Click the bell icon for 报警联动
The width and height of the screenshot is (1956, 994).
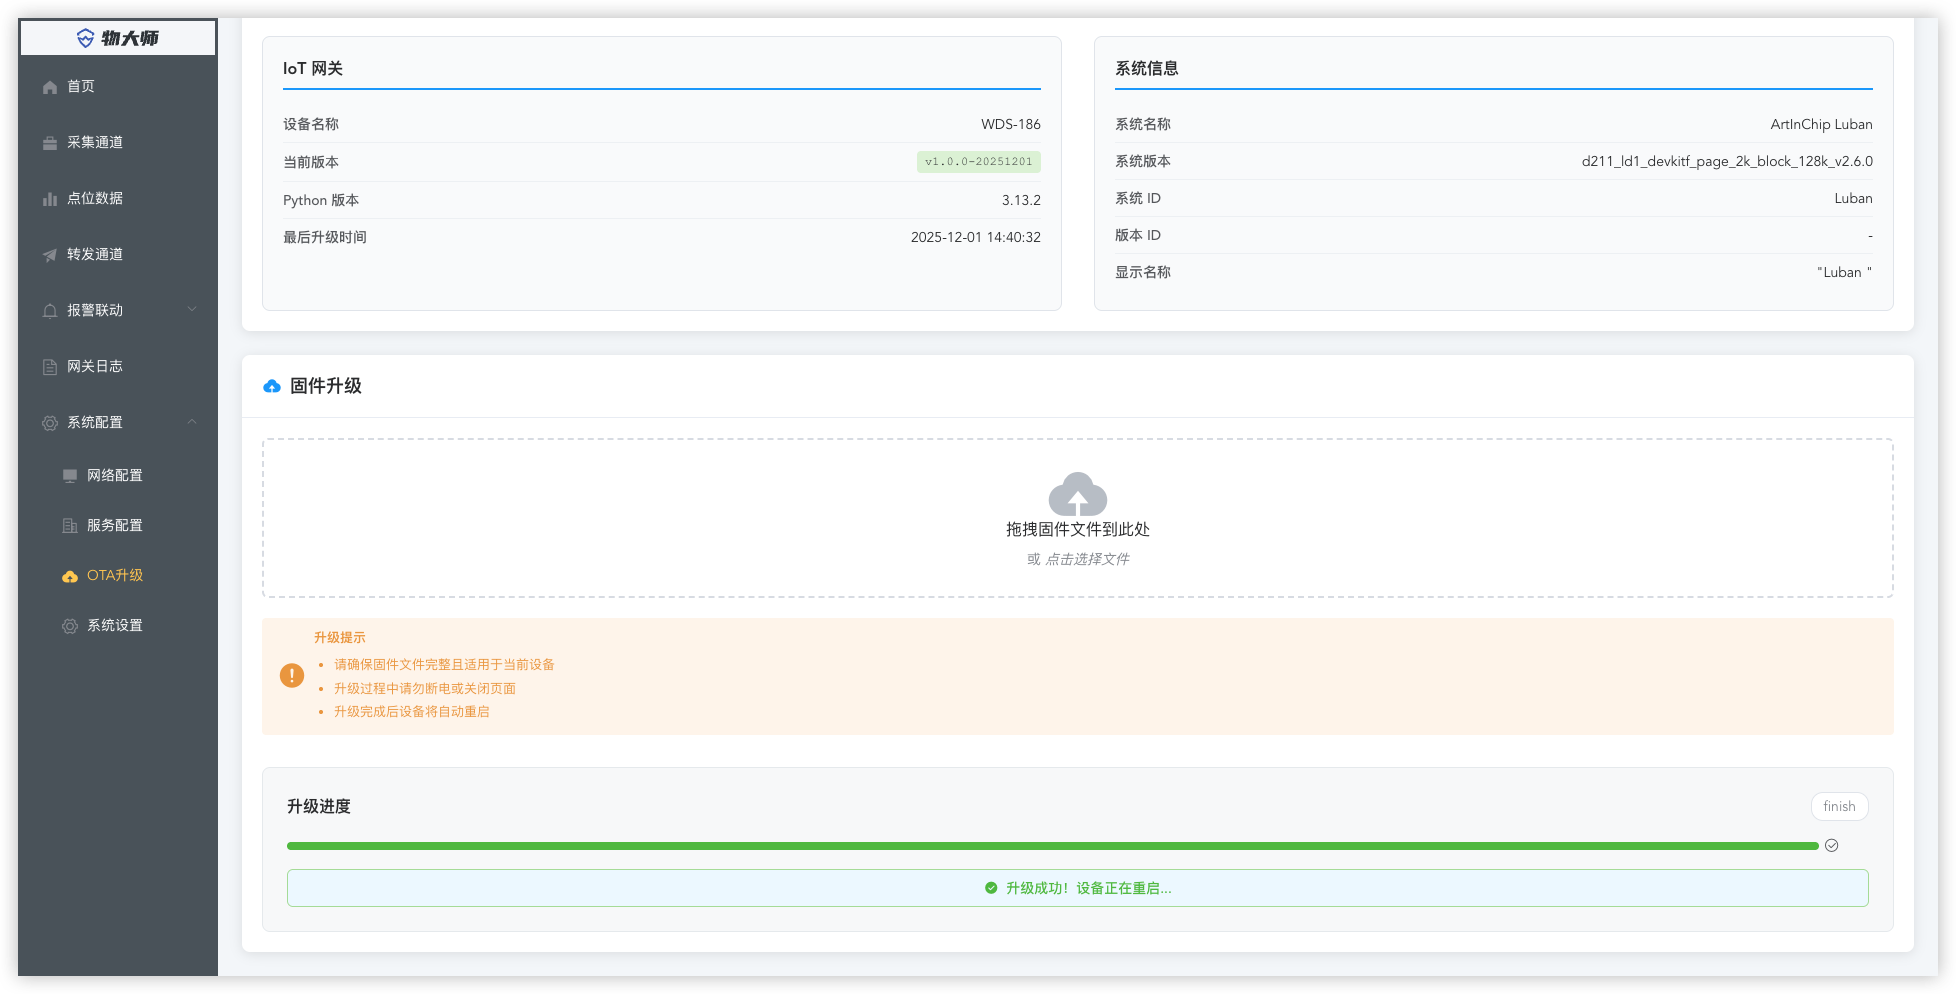click(x=50, y=311)
